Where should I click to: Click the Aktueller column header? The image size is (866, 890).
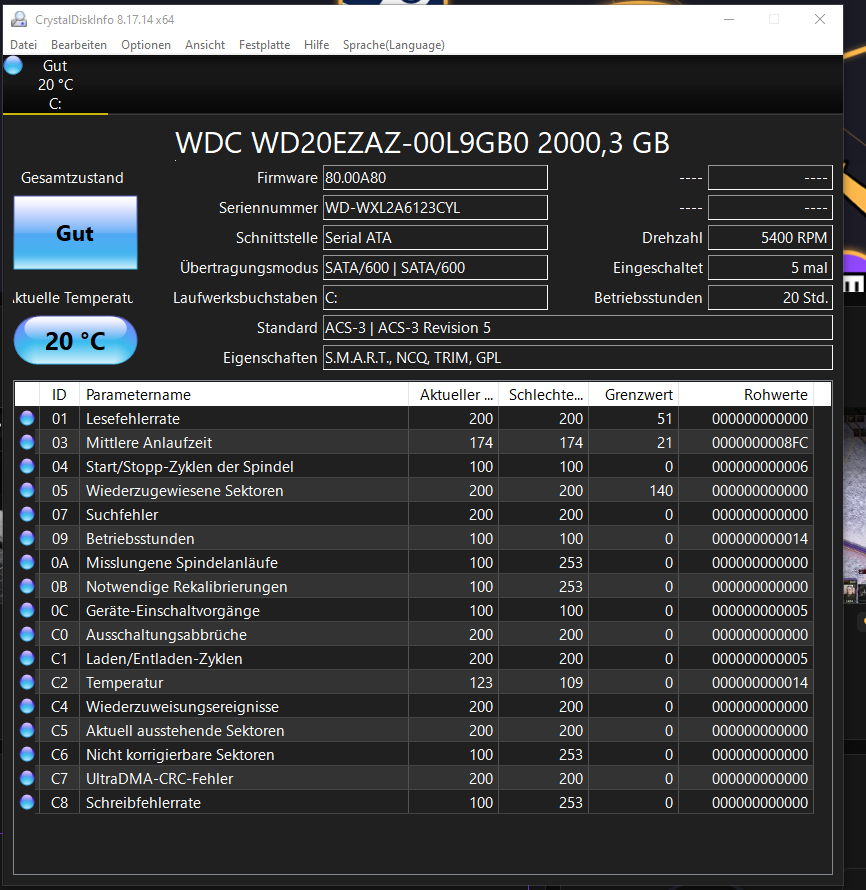[453, 394]
